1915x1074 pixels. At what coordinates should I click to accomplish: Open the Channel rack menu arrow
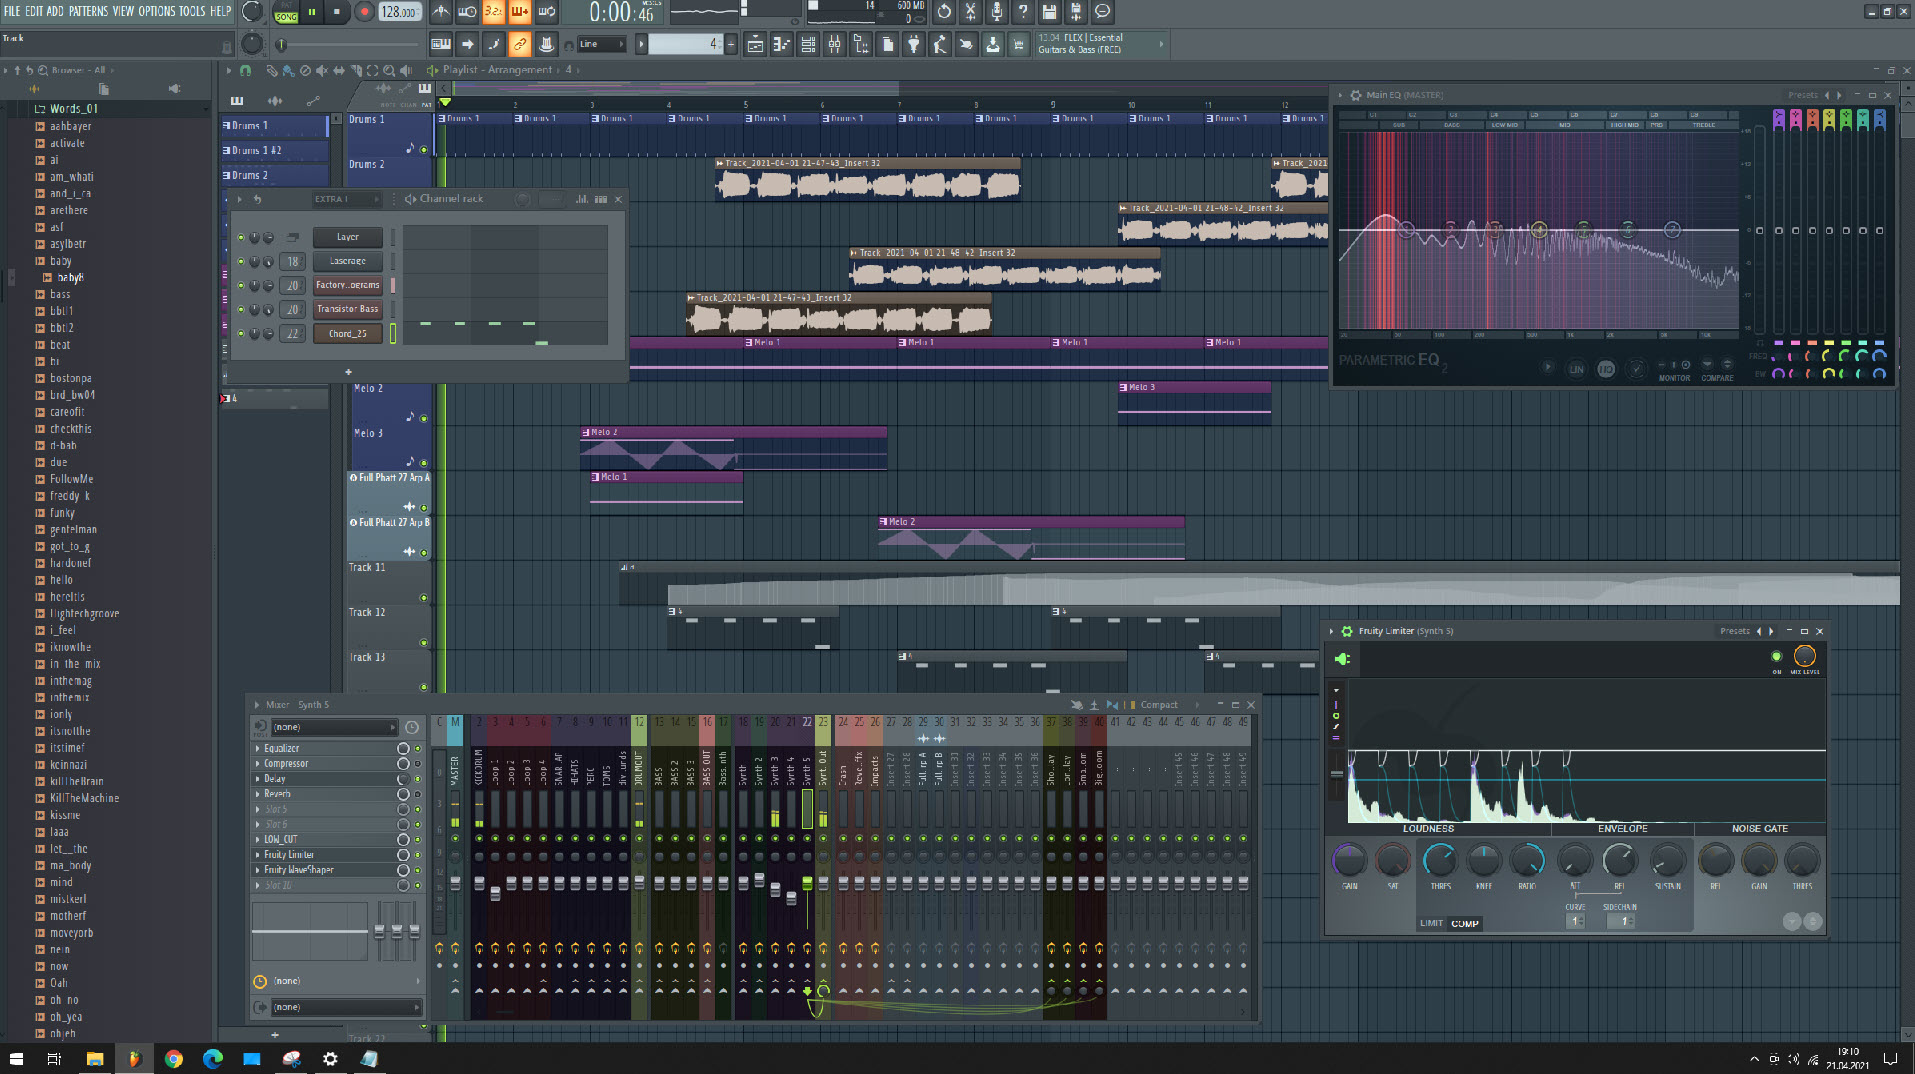pos(239,199)
